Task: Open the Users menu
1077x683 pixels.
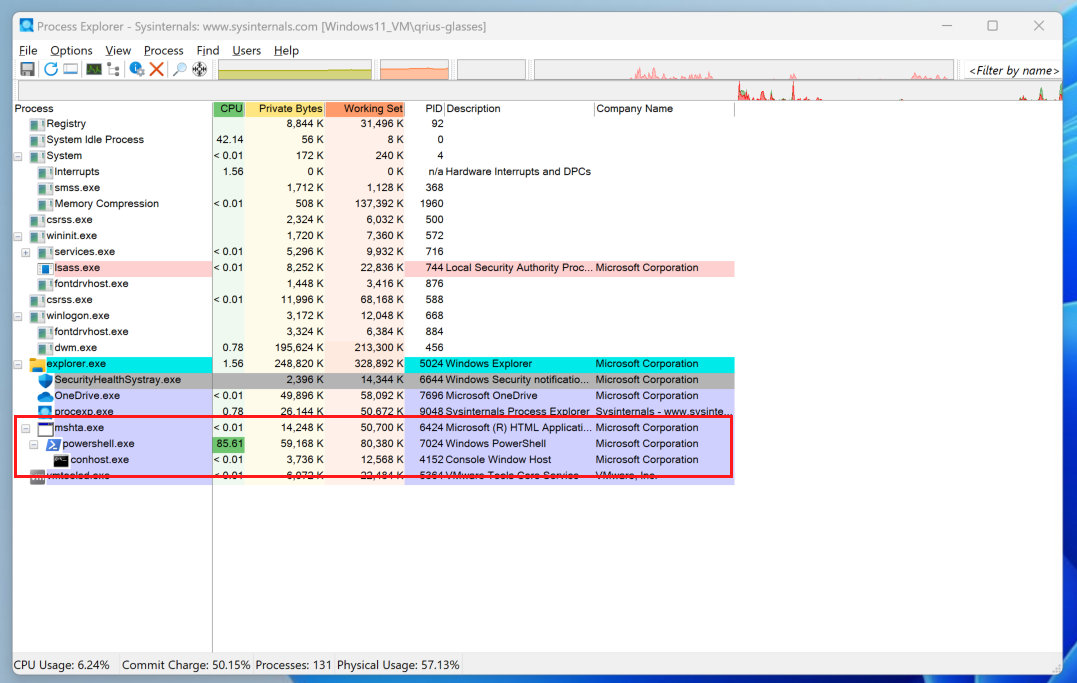Action: point(247,51)
